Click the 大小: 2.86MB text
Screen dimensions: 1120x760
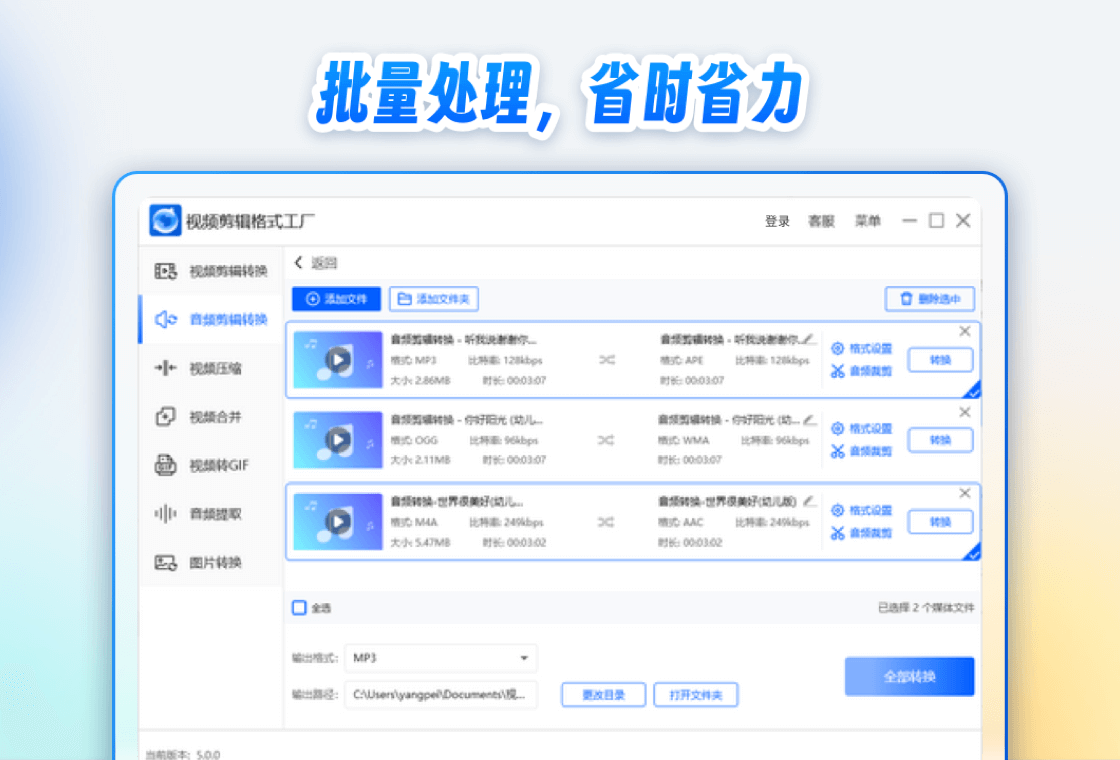tap(421, 380)
